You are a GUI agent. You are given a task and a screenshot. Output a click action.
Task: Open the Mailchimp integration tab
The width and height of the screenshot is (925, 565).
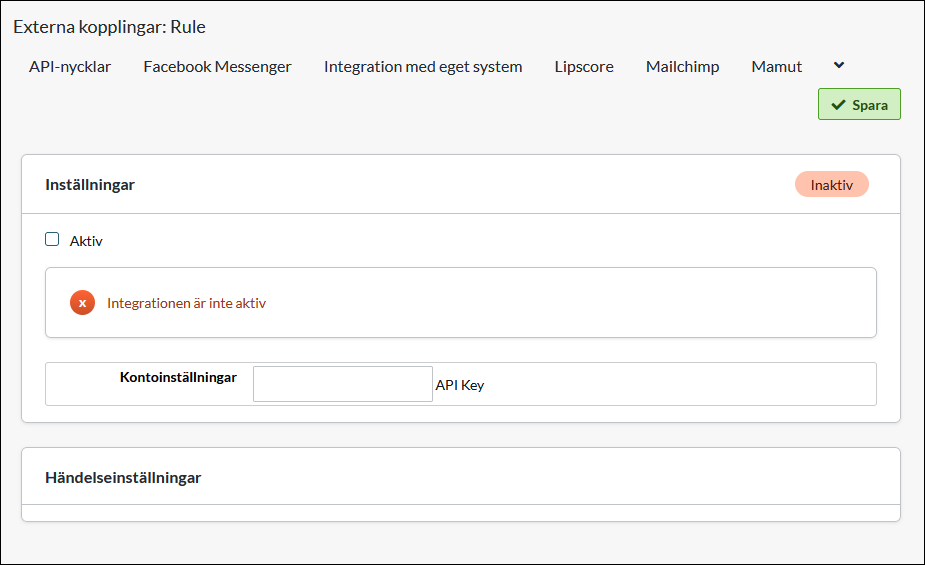682,67
